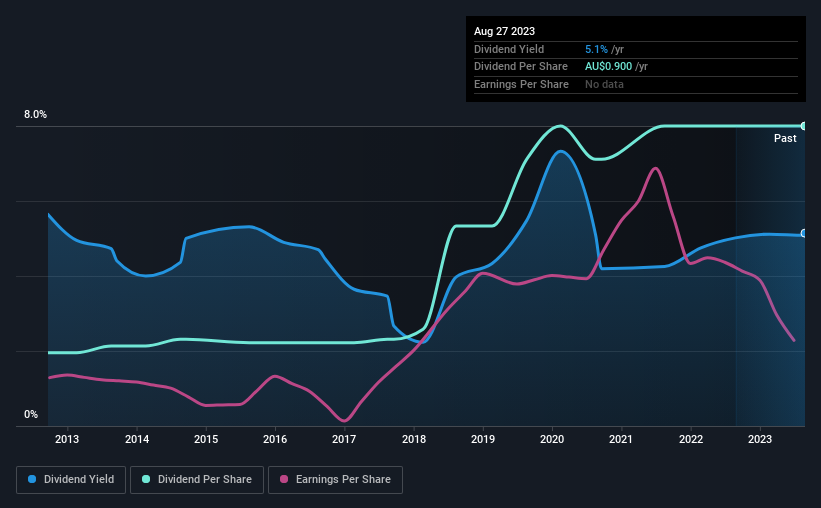821x508 pixels.
Task: Click the 8.0% y-axis label
Action: point(35,114)
